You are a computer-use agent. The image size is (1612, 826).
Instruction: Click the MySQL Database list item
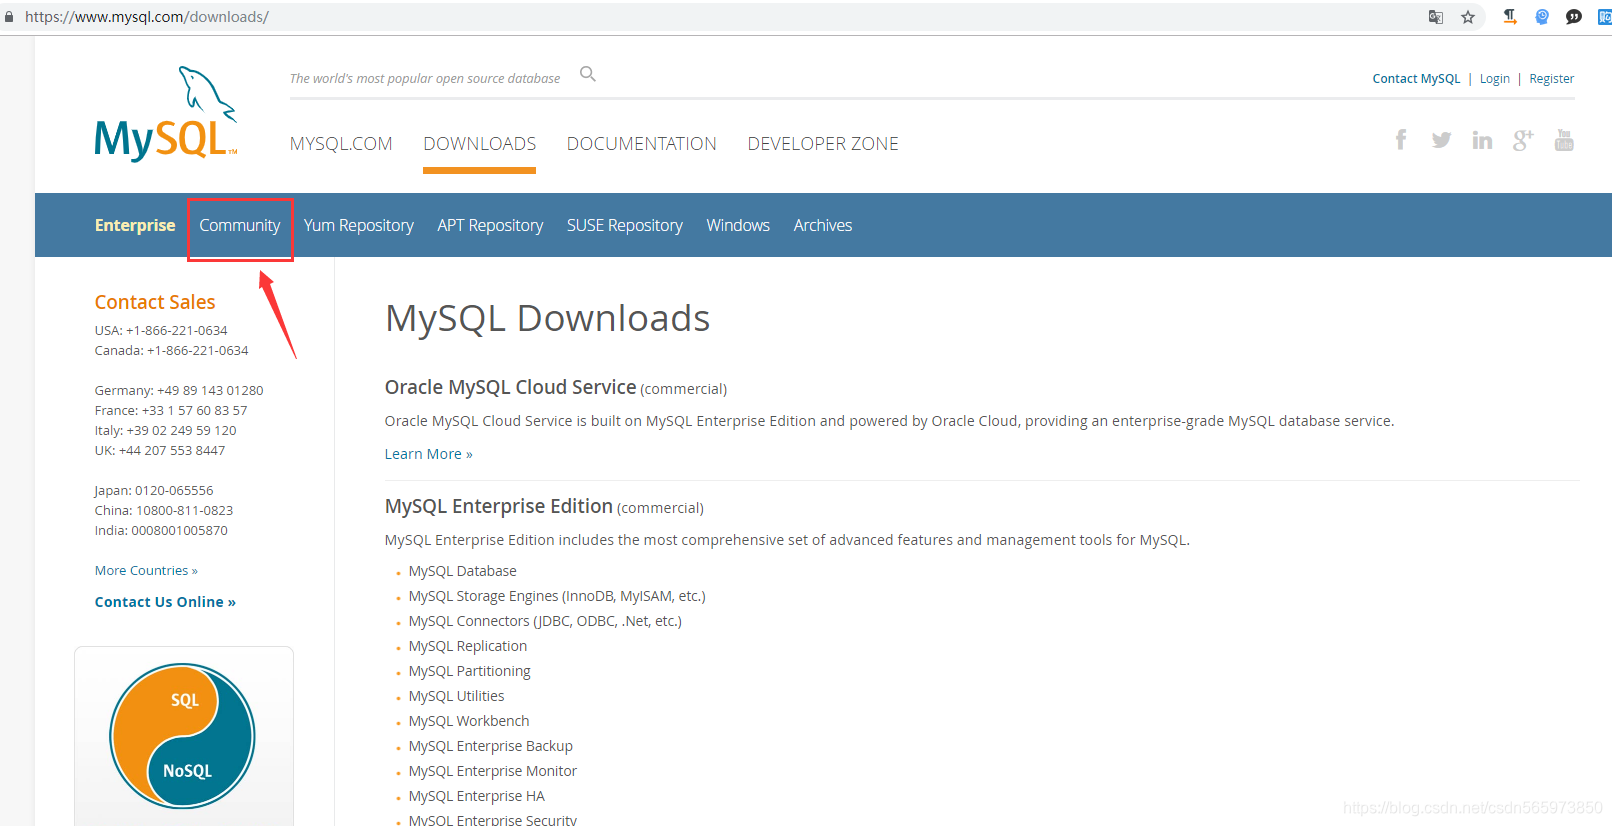[x=463, y=571]
